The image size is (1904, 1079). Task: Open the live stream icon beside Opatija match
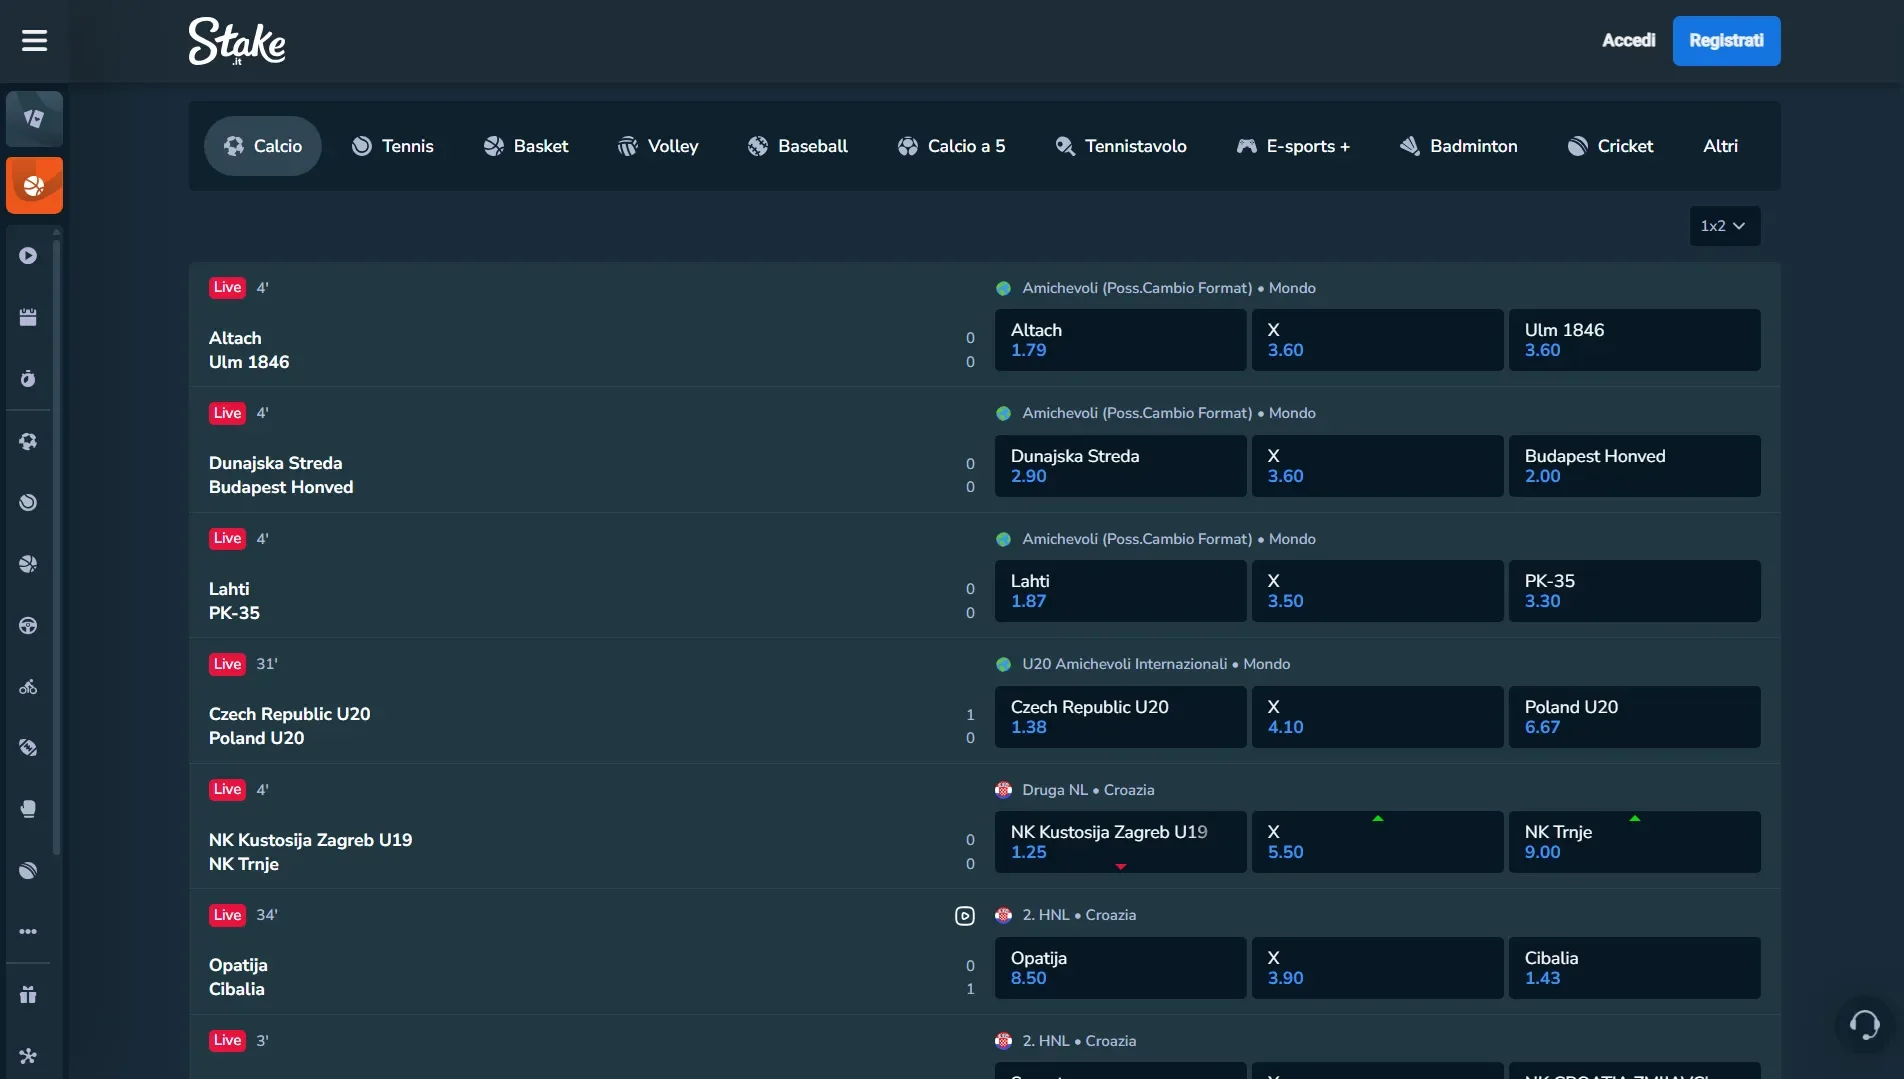point(964,915)
